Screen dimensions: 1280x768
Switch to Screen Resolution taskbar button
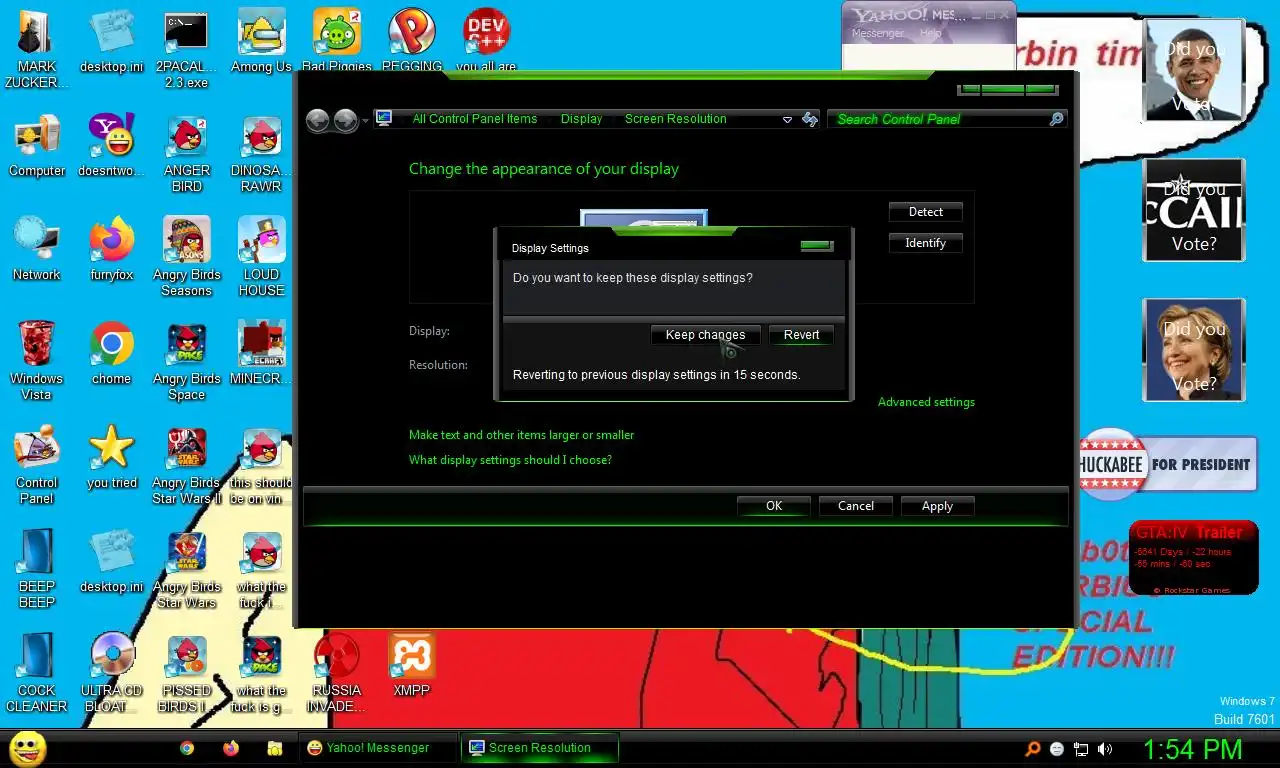(x=539, y=748)
